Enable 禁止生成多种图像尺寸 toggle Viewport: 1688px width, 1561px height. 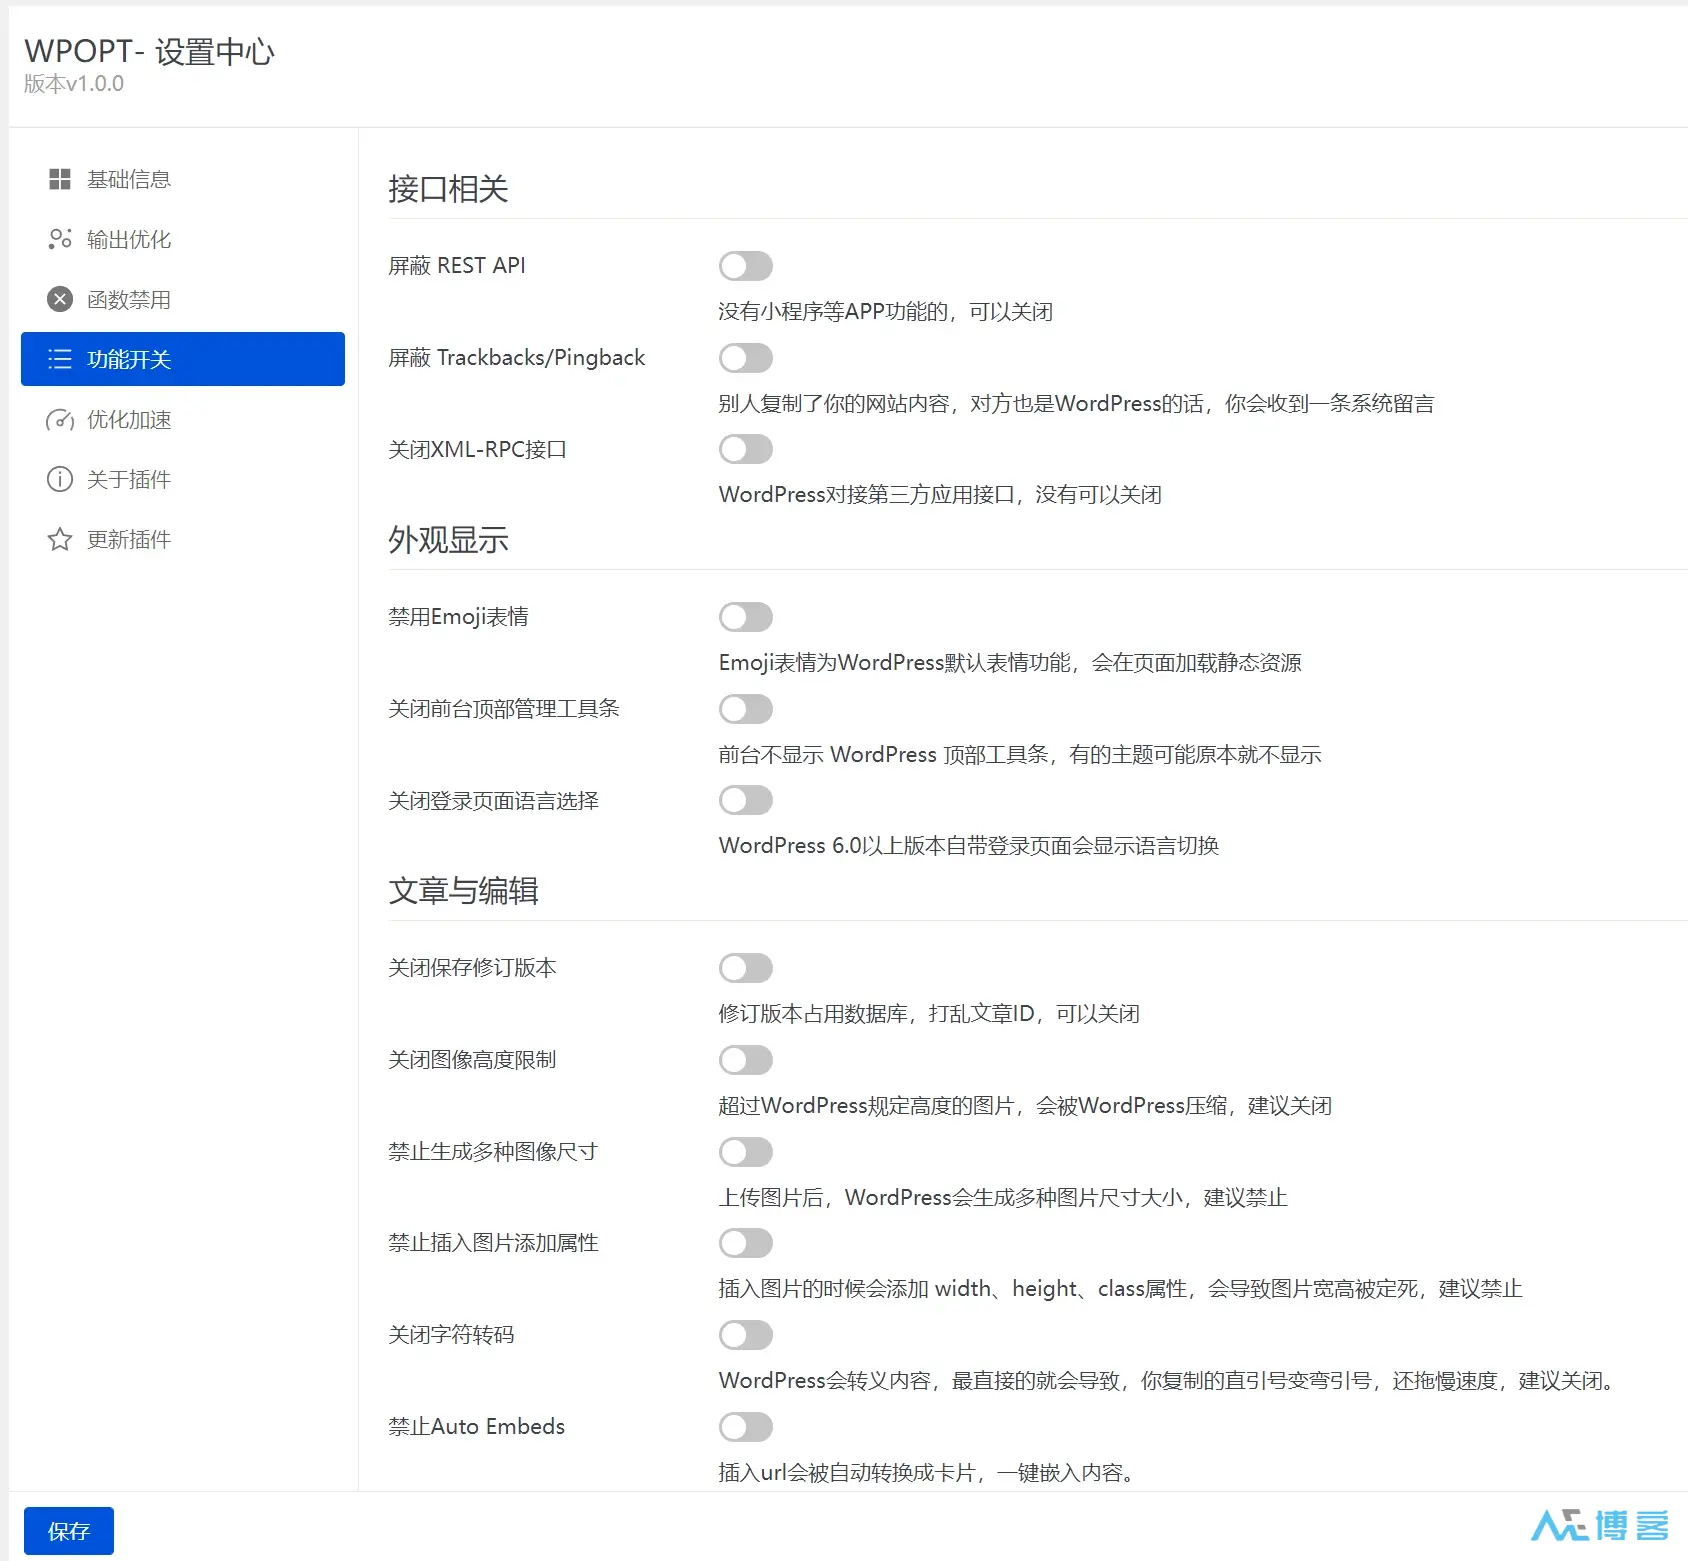pyautogui.click(x=745, y=1152)
